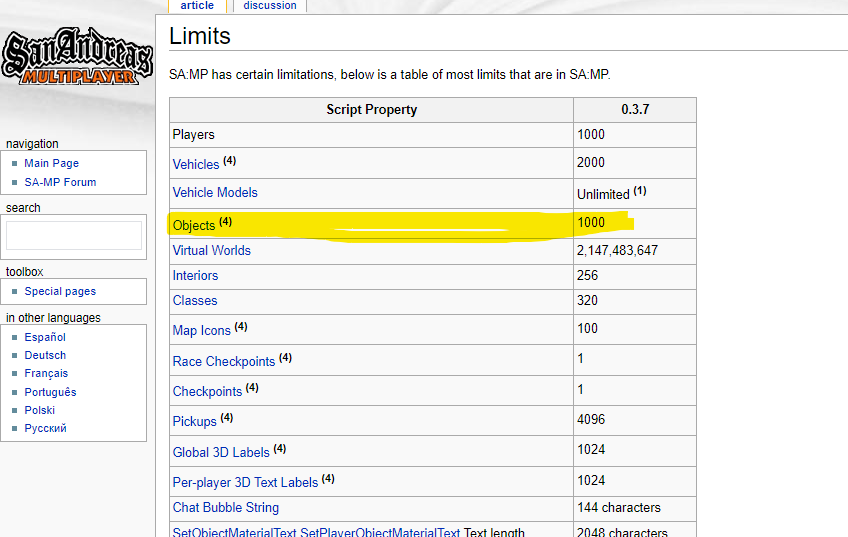848x537 pixels.
Task: Open the Pickups link
Action: pos(194,421)
